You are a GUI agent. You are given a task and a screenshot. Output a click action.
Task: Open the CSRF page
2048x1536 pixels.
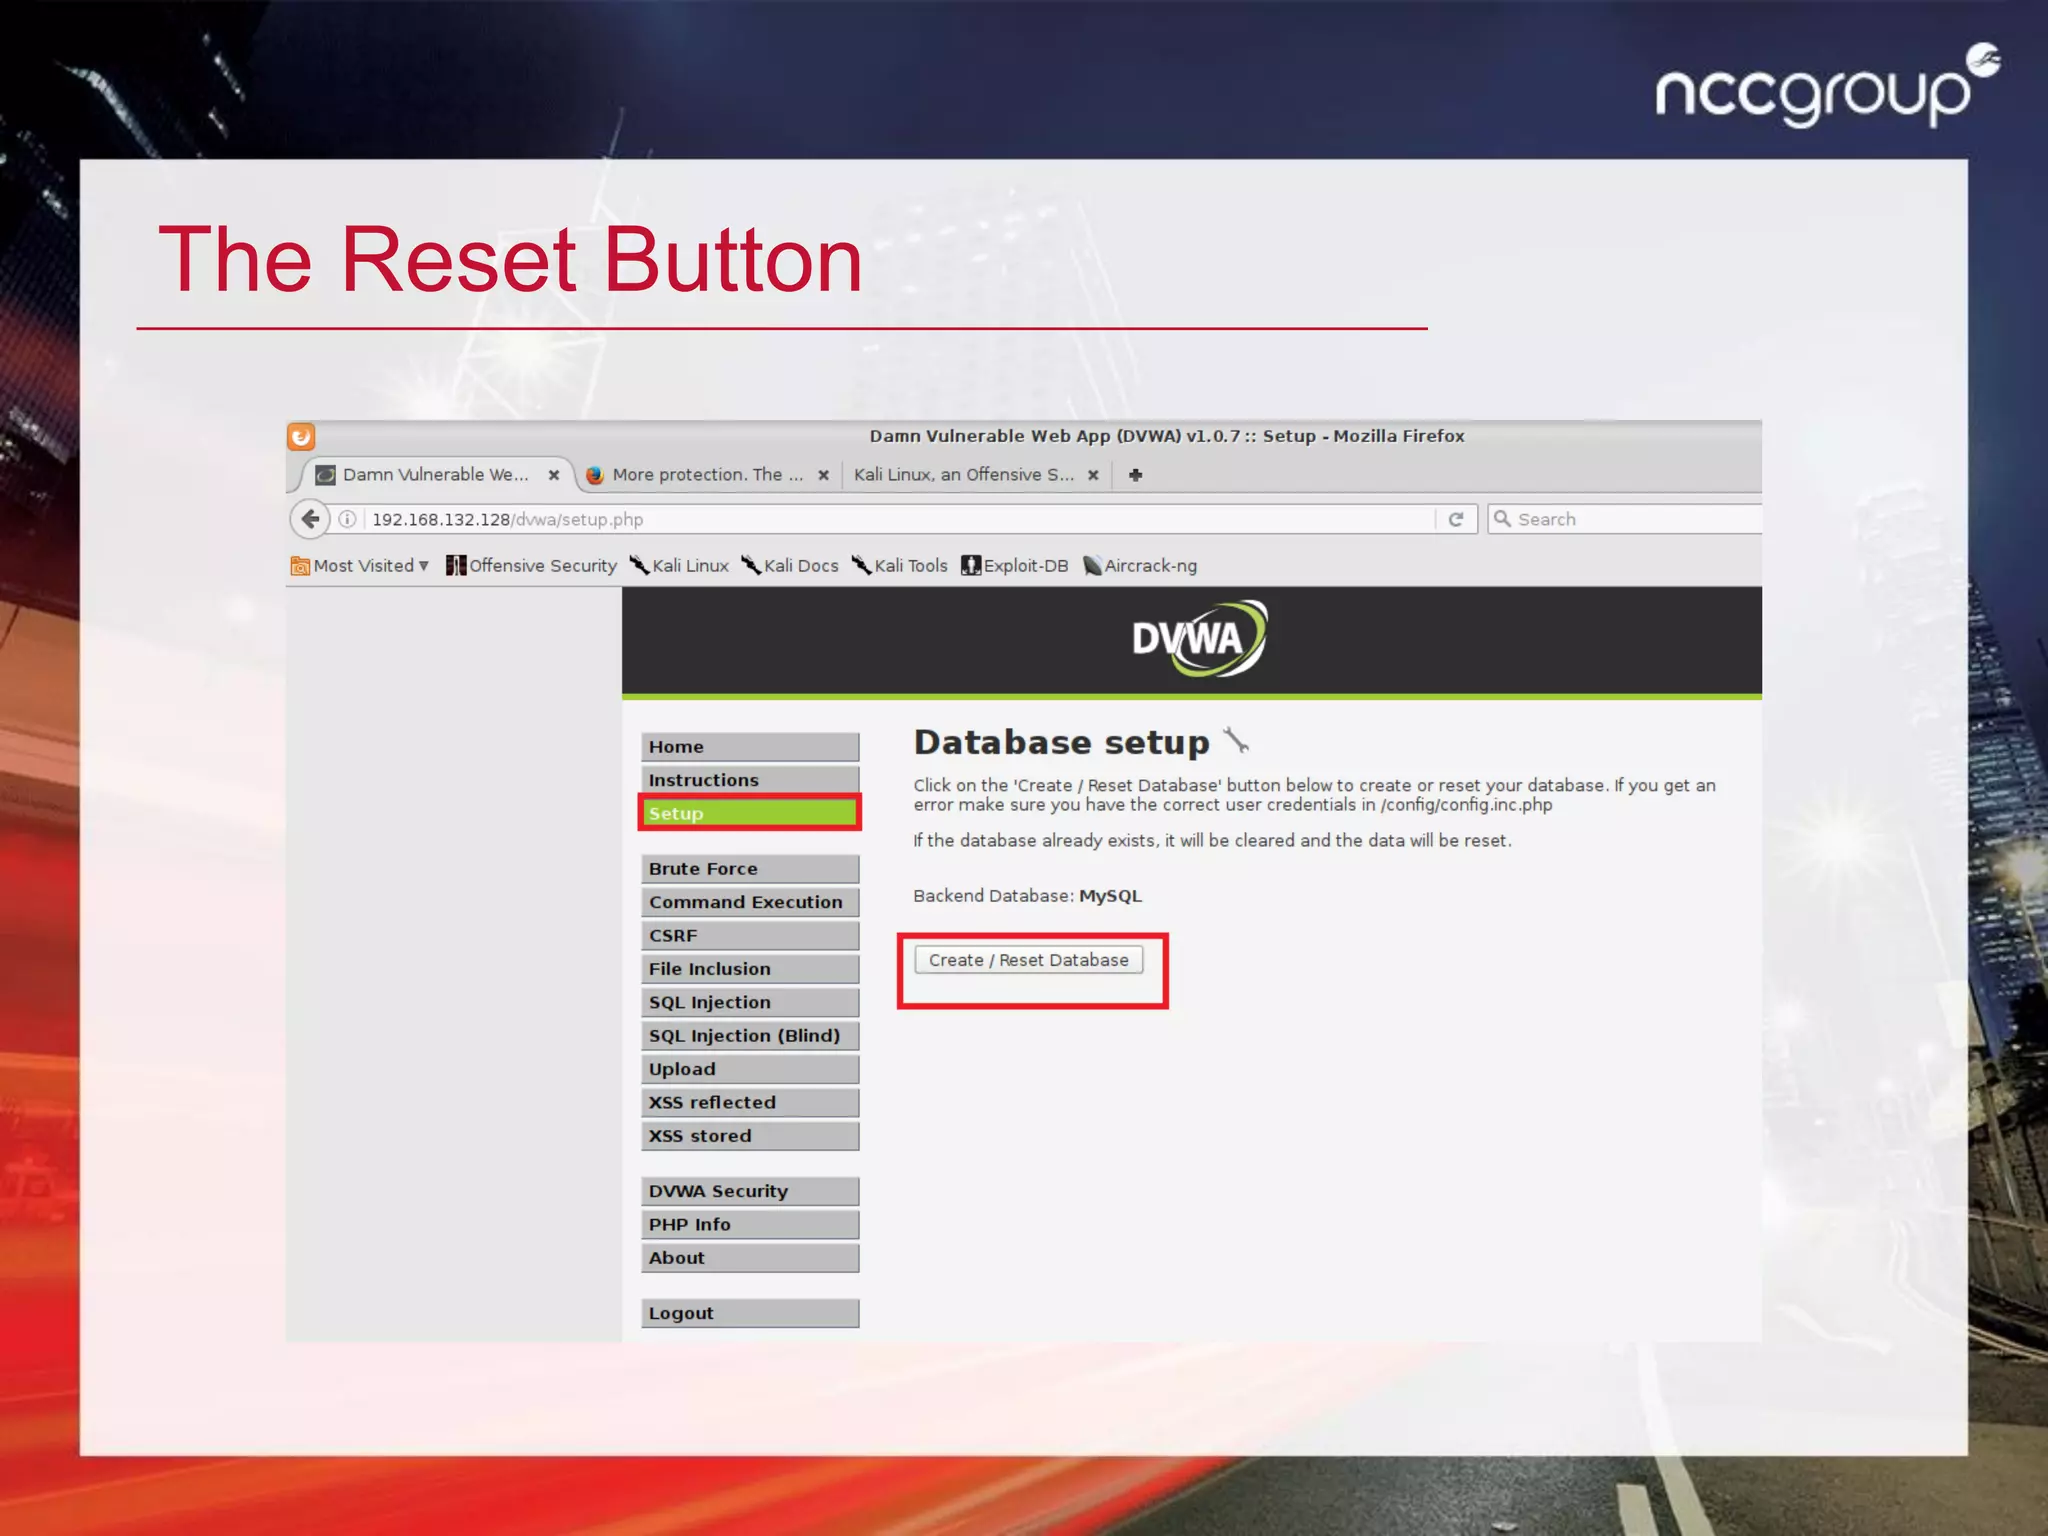(x=750, y=936)
